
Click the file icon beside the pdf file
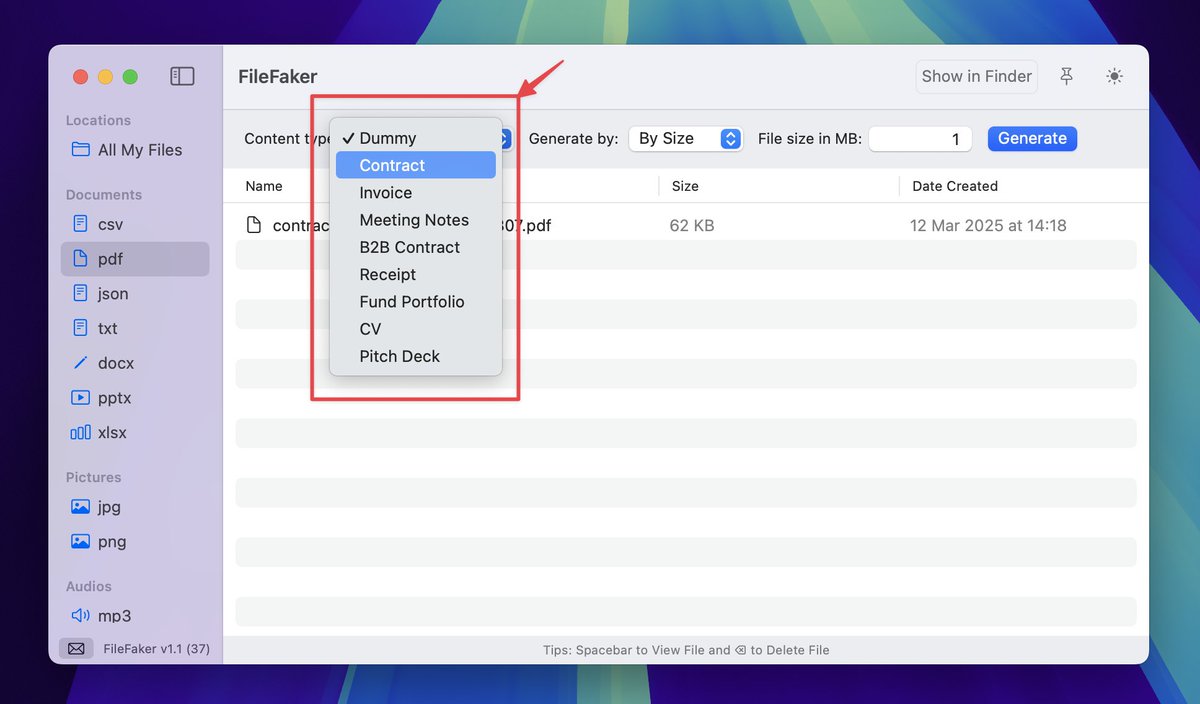(x=254, y=225)
